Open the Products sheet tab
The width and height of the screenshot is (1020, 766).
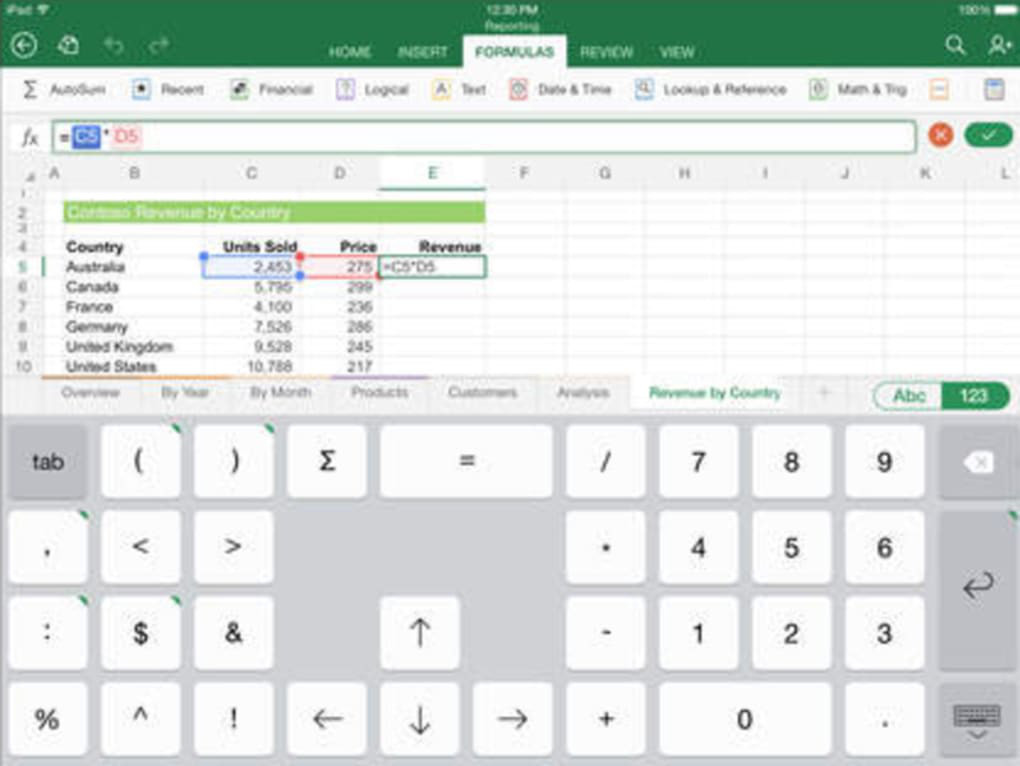pyautogui.click(x=379, y=392)
